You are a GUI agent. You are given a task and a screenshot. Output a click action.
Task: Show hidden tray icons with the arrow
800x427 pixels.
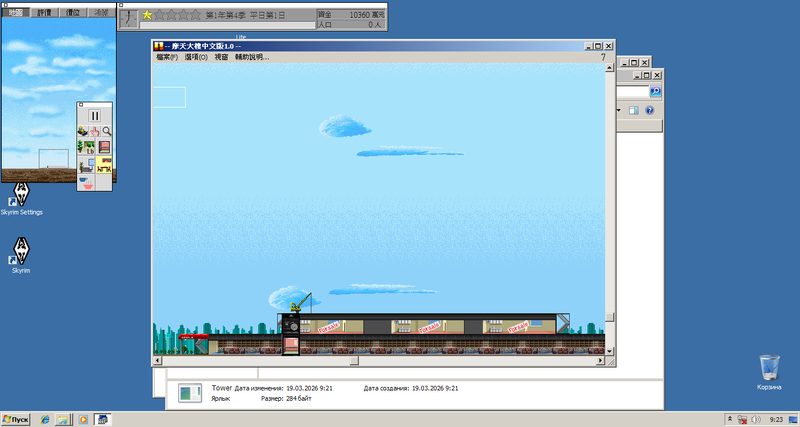[730, 419]
